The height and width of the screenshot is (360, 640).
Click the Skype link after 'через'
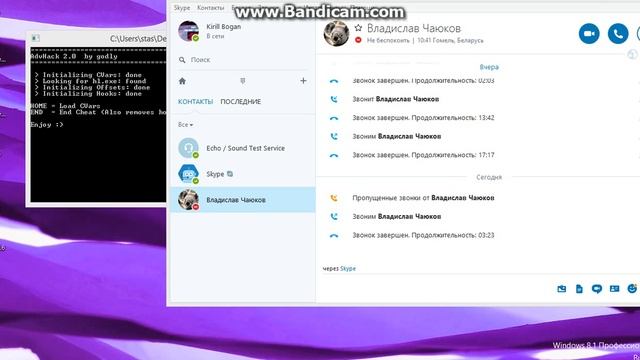[348, 269]
